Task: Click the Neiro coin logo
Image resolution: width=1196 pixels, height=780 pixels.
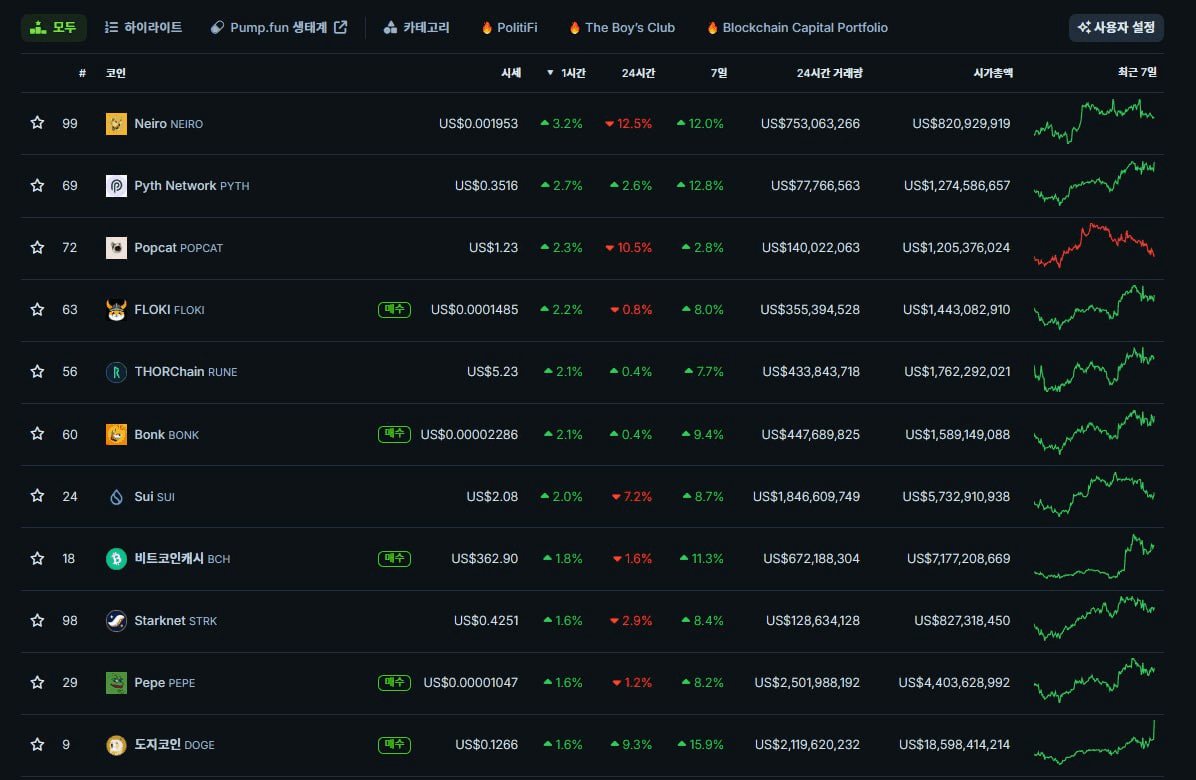Action: click(x=116, y=124)
